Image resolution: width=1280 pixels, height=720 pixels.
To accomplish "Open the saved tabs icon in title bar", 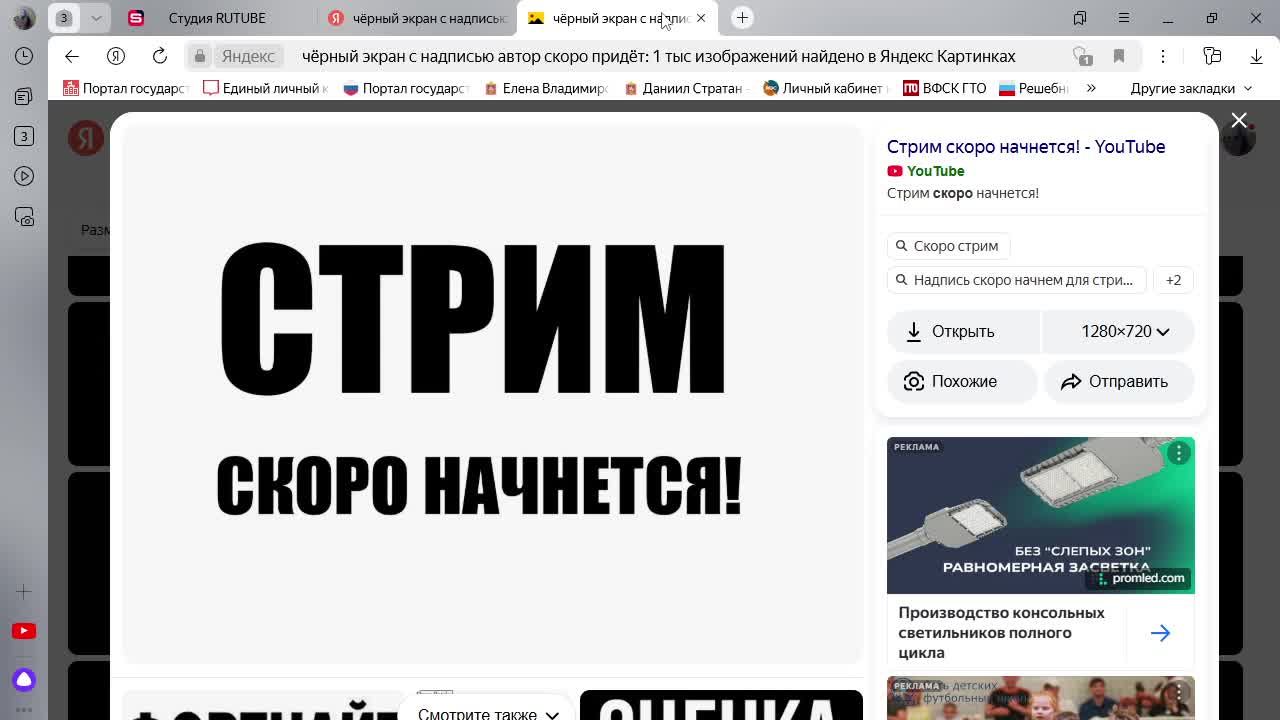I will click(x=1080, y=18).
